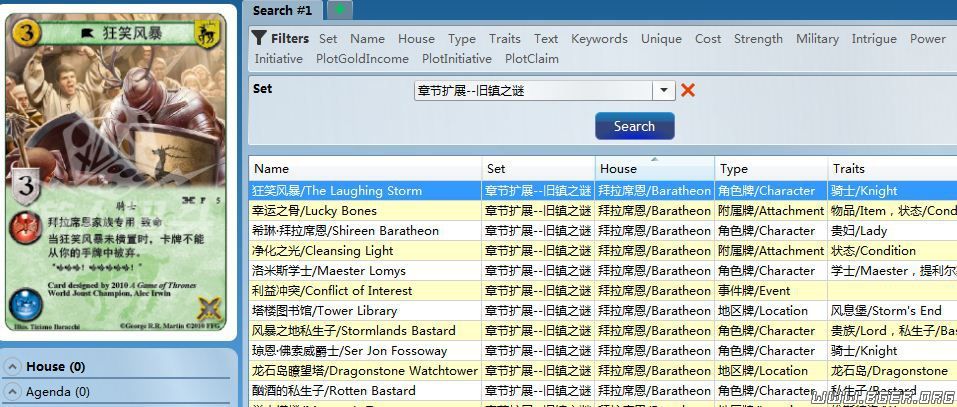Screen dimensions: 957x407
Task: Click the green new search tab icon
Action: coord(340,10)
